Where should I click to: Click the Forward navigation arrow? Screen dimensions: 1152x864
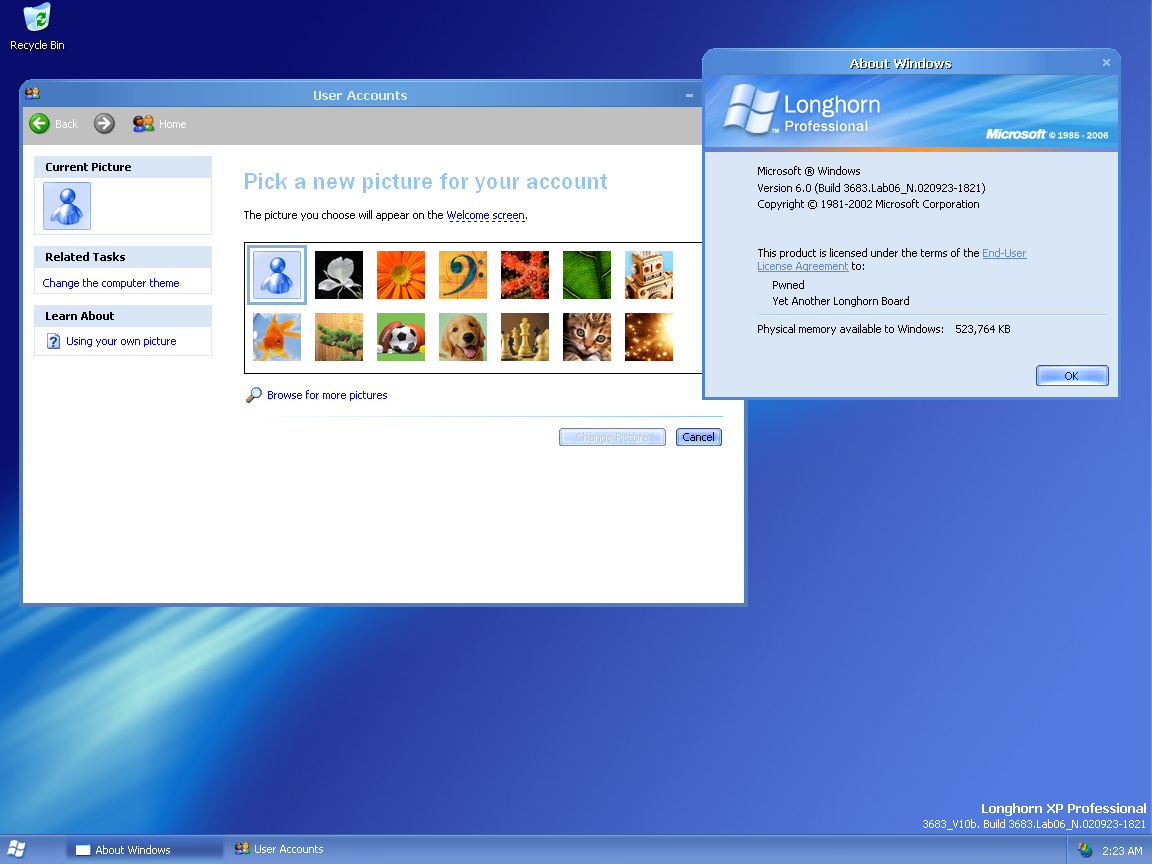[104, 123]
